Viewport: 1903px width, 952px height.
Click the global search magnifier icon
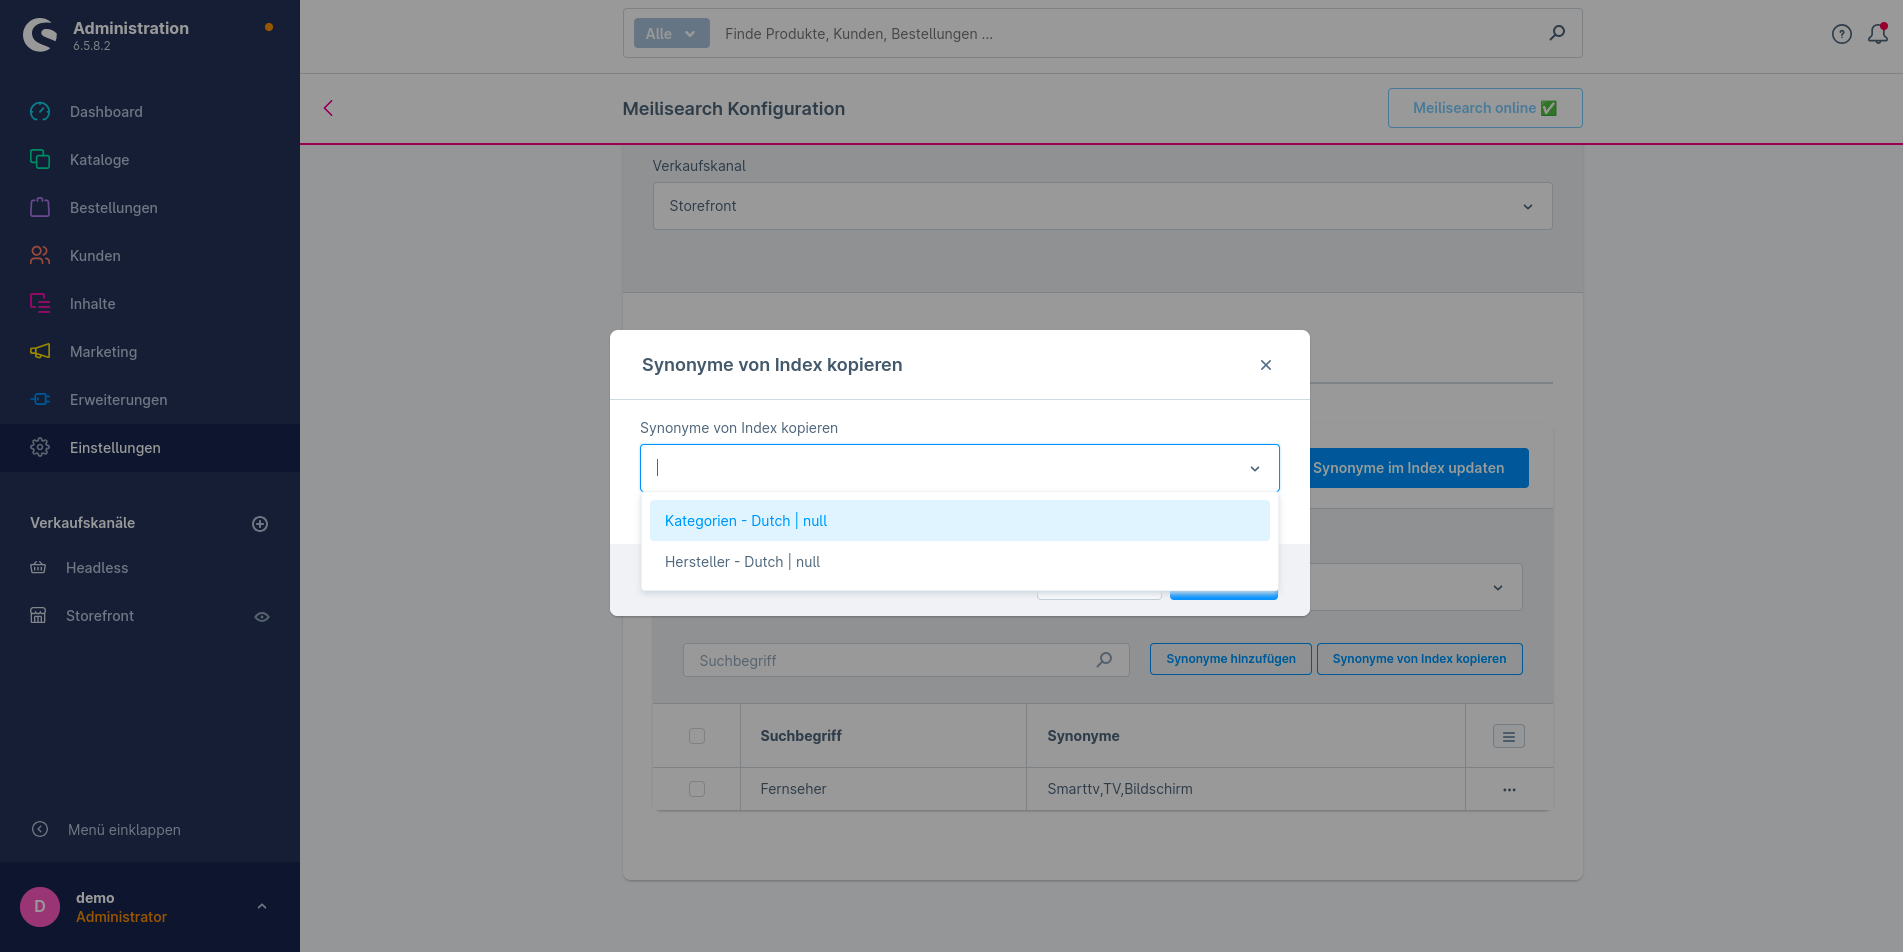coord(1557,33)
